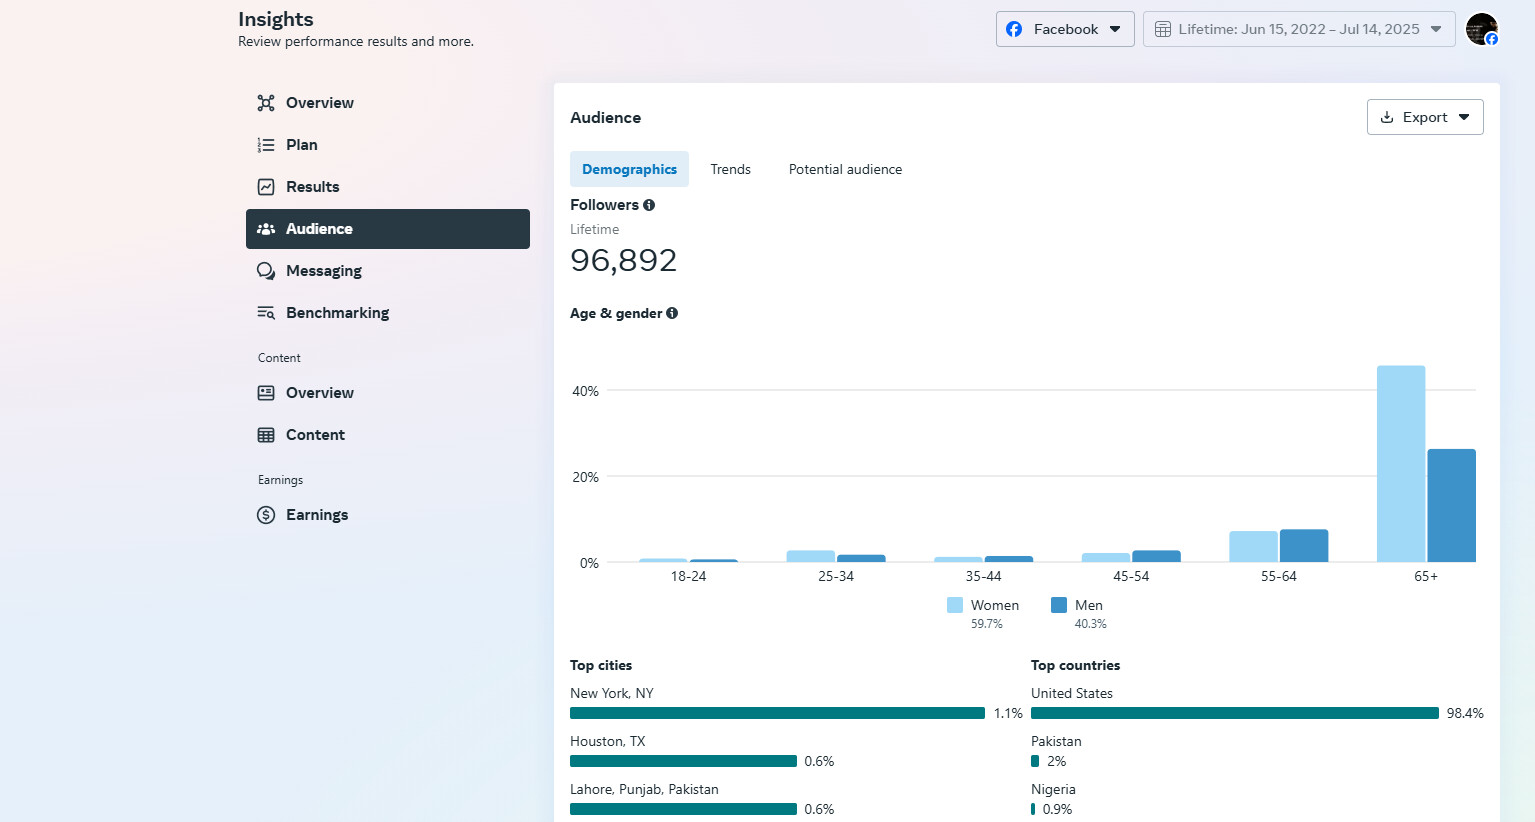Click the Results chart icon
The image size is (1535, 822).
[266, 187]
